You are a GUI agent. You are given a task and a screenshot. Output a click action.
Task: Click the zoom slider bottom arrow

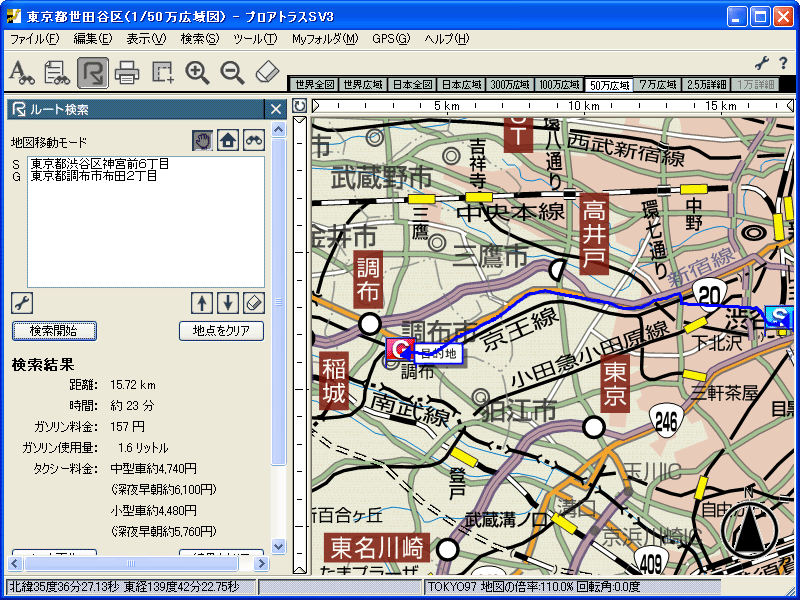point(299,568)
